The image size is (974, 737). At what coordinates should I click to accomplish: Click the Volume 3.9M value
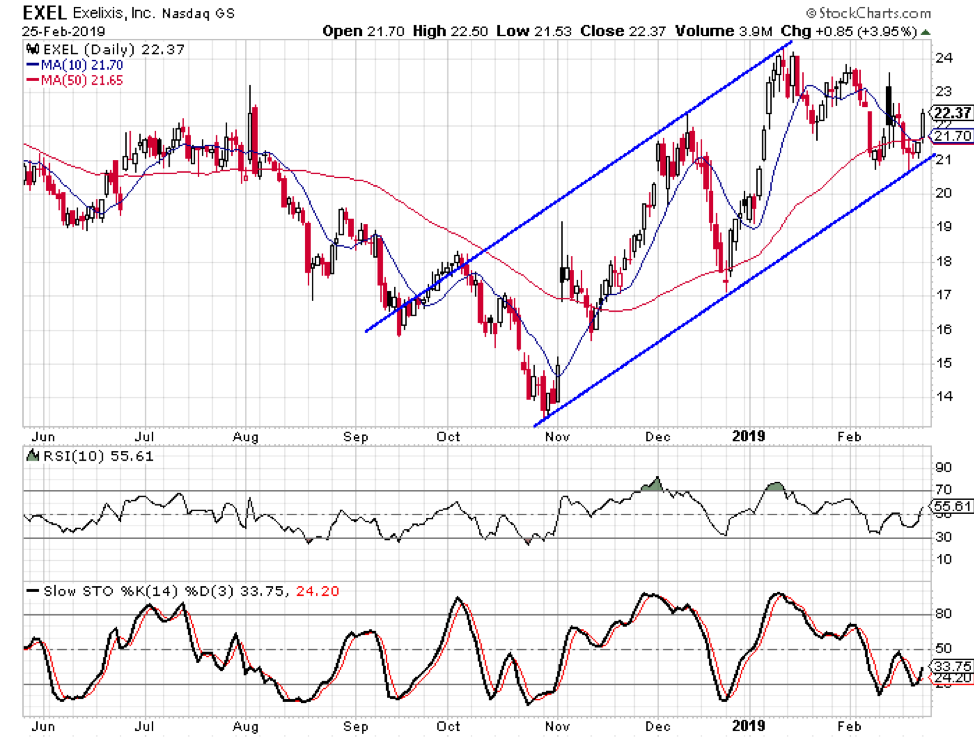point(724,31)
